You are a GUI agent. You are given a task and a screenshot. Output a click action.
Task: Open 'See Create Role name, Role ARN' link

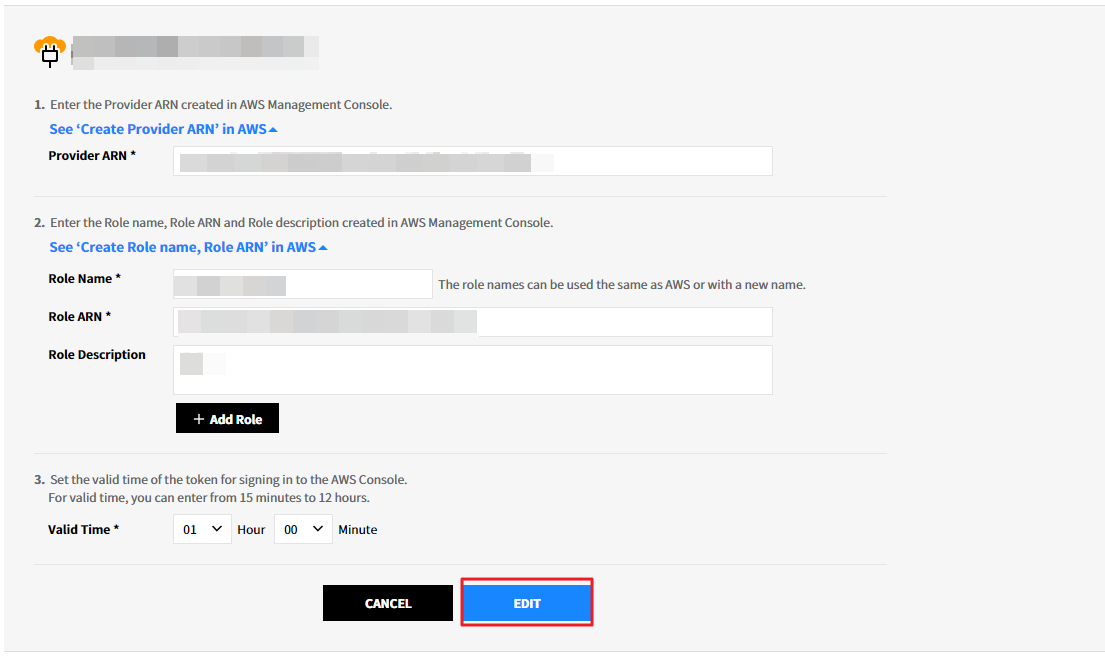coord(182,247)
